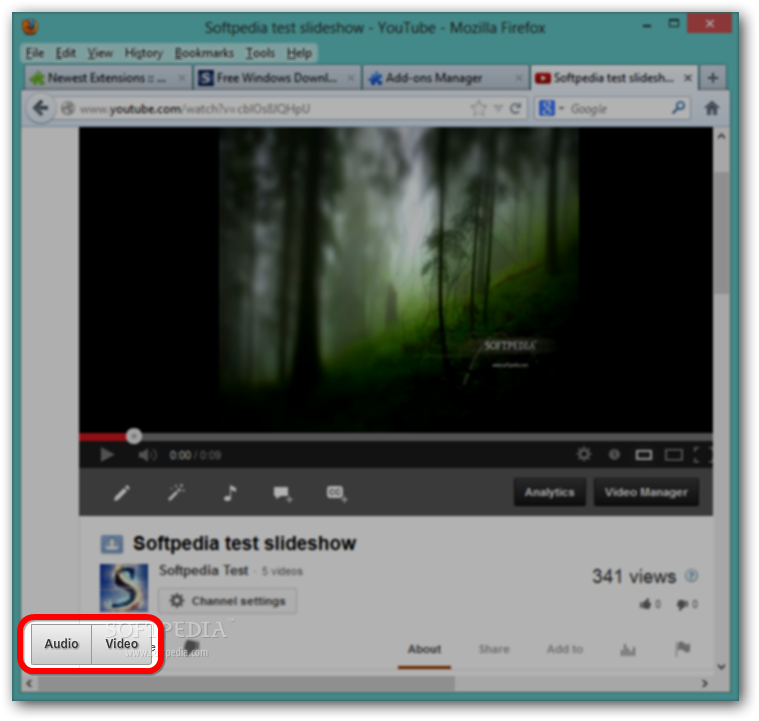Open audio music note editor icon
The height and width of the screenshot is (721, 759).
tap(229, 493)
